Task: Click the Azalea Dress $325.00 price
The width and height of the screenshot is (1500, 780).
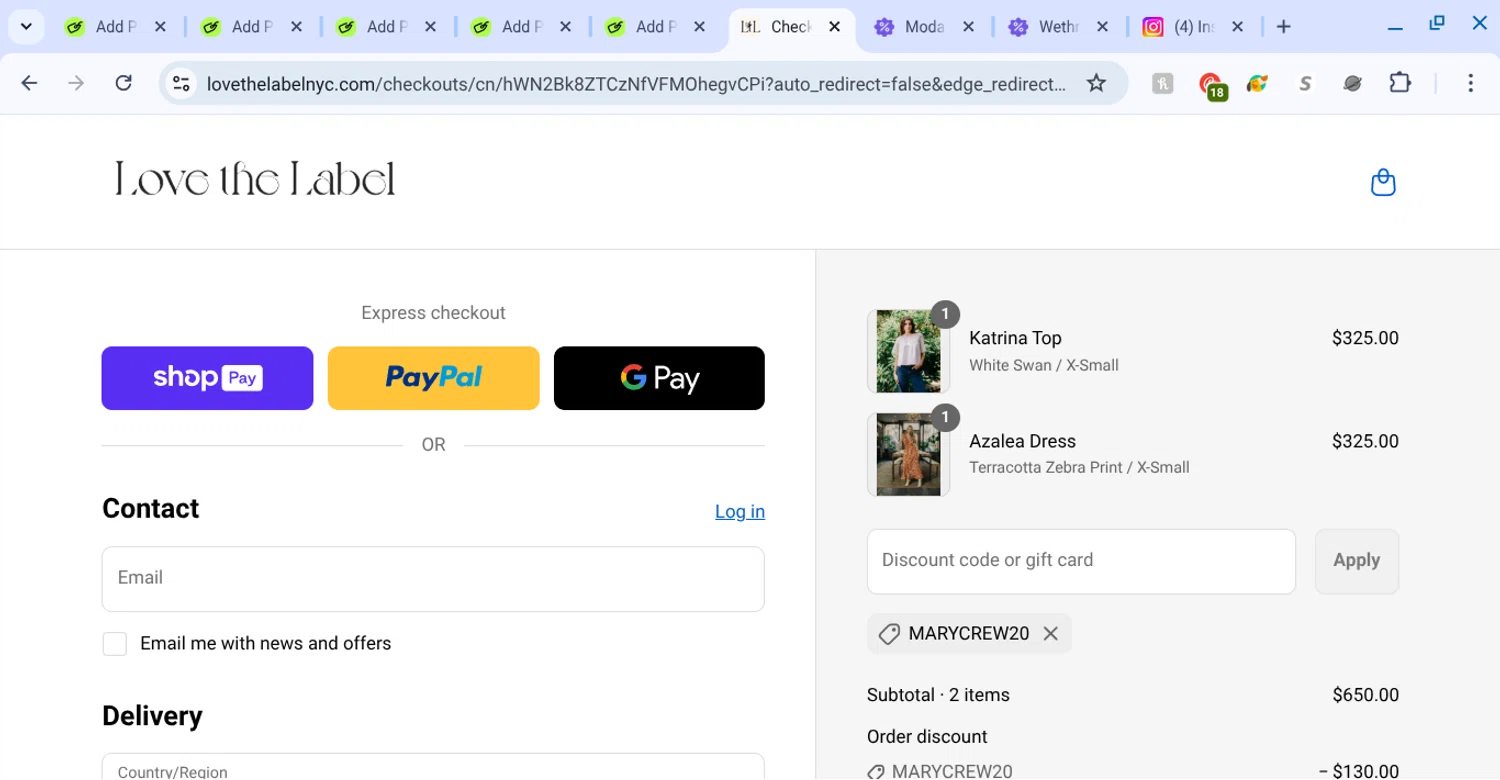Action: [1365, 441]
